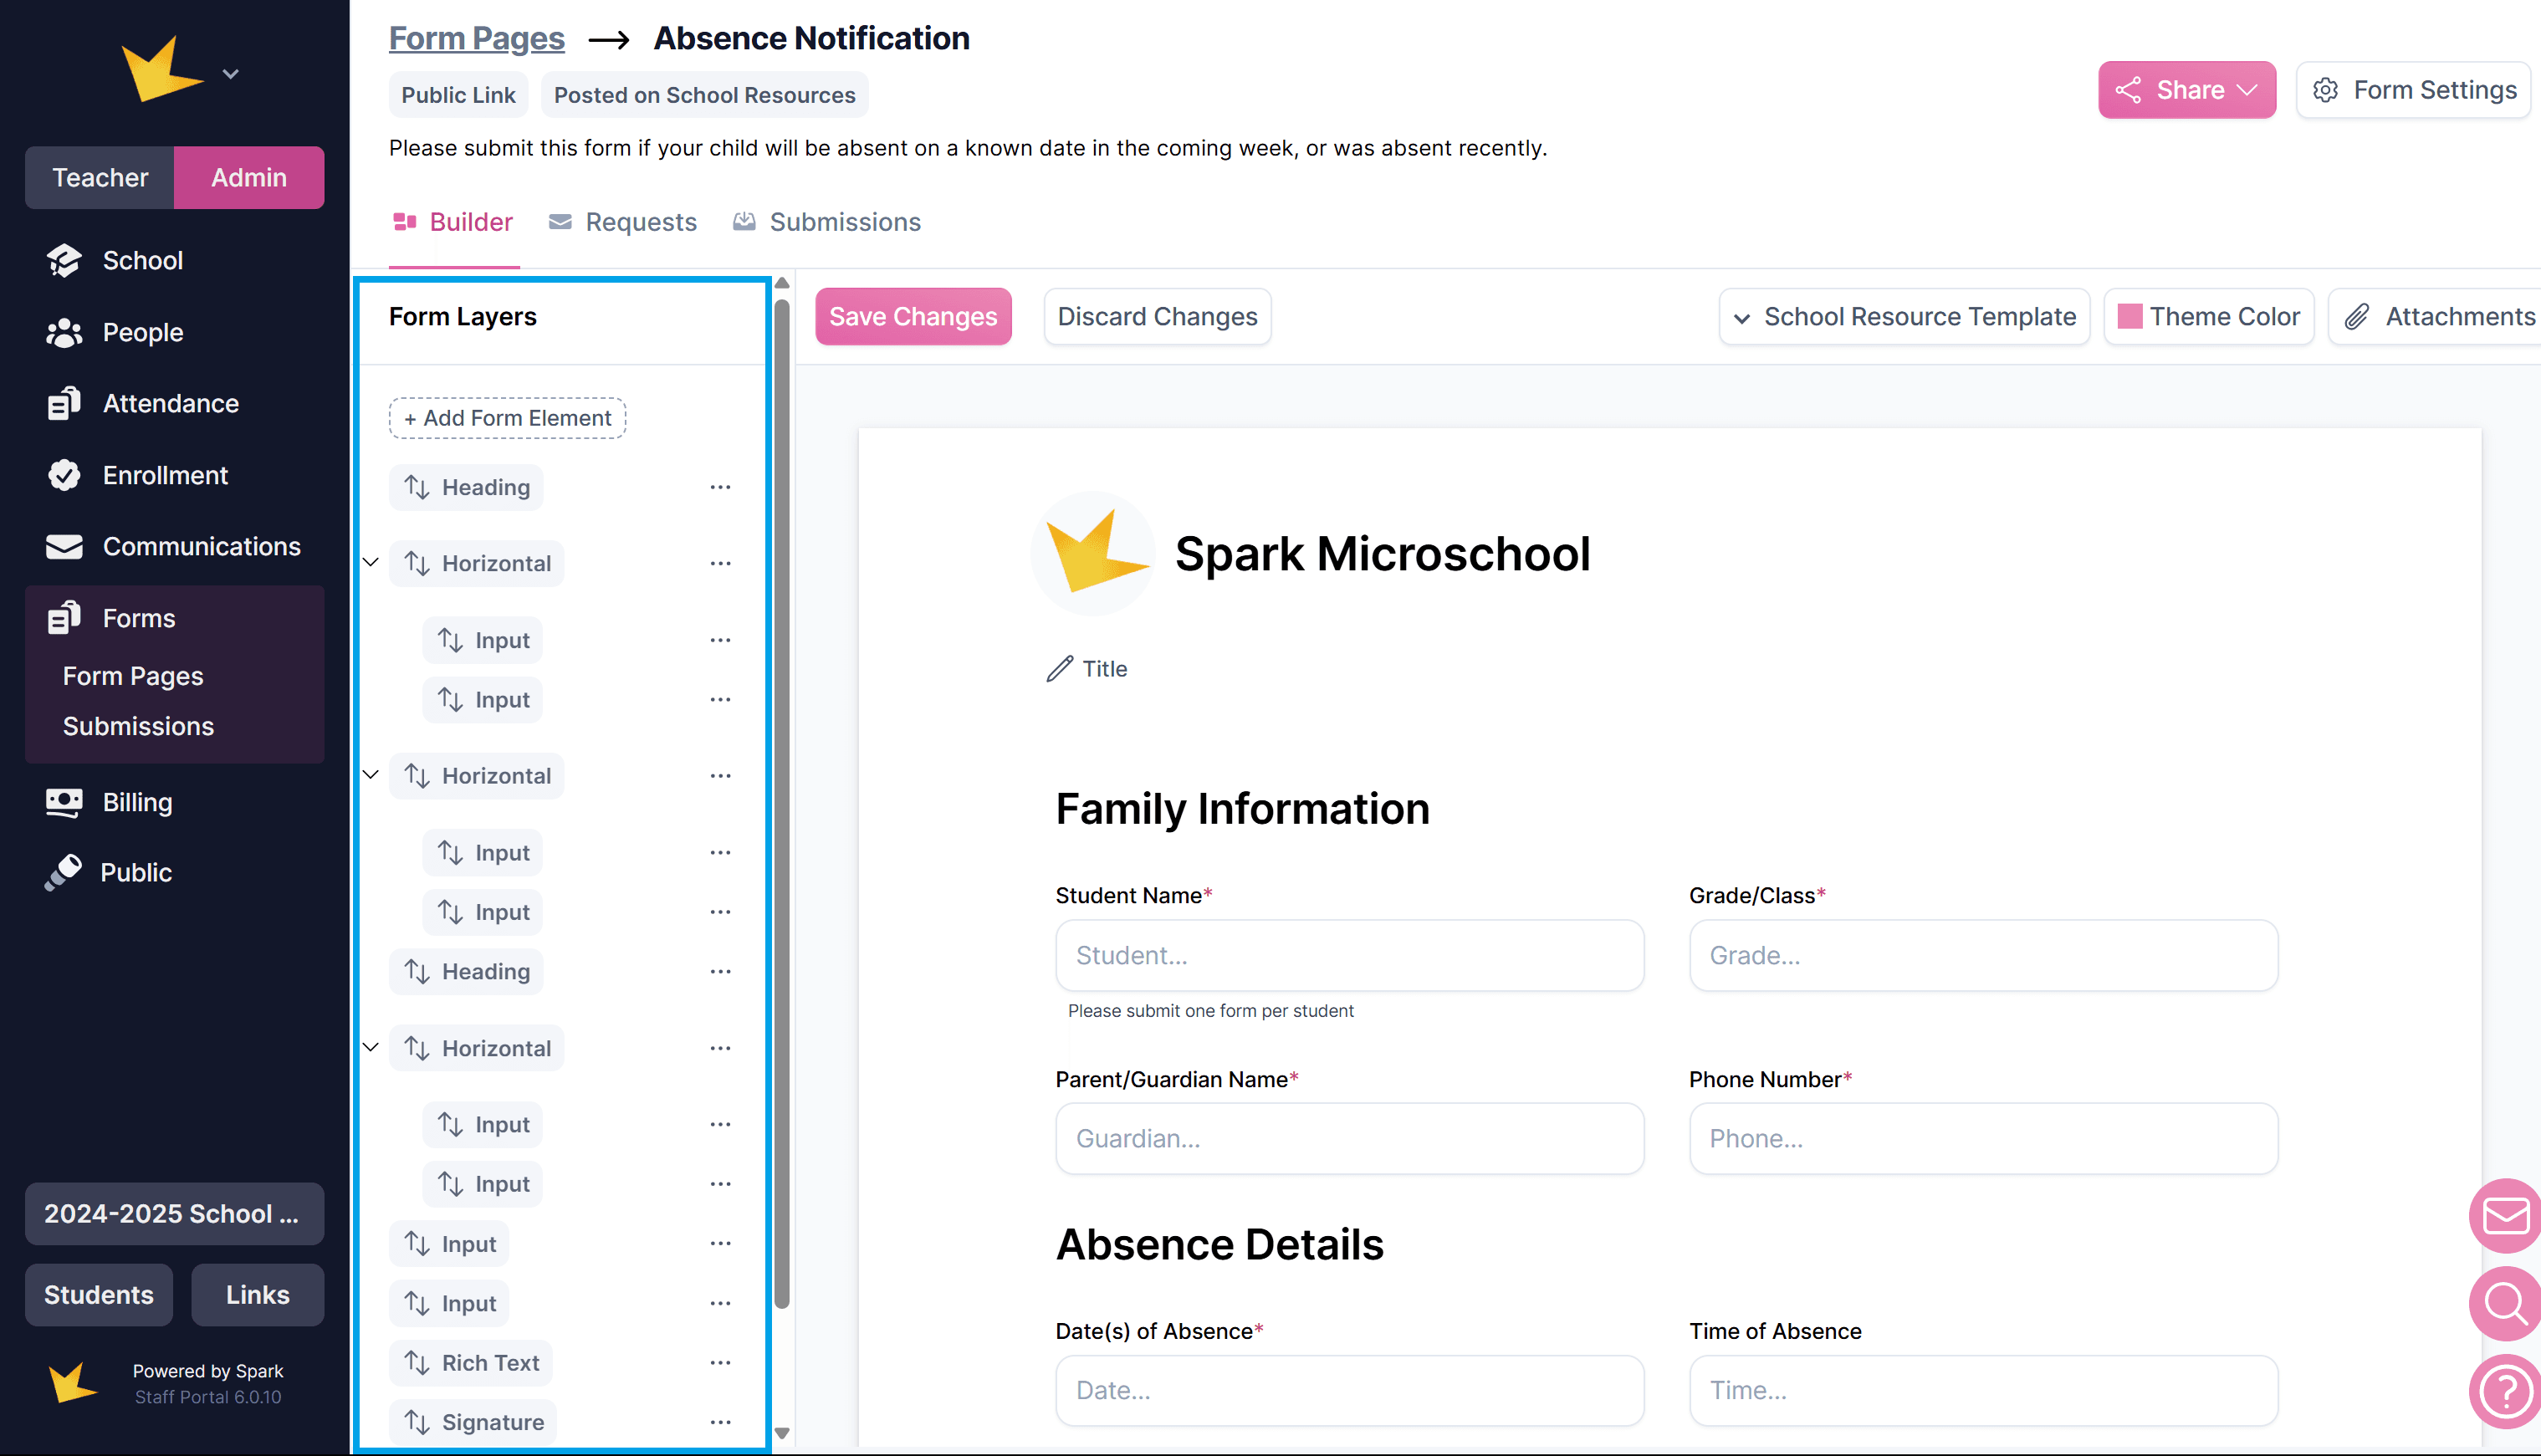
Task: Click the envelope message floating icon
Action: tap(2505, 1216)
